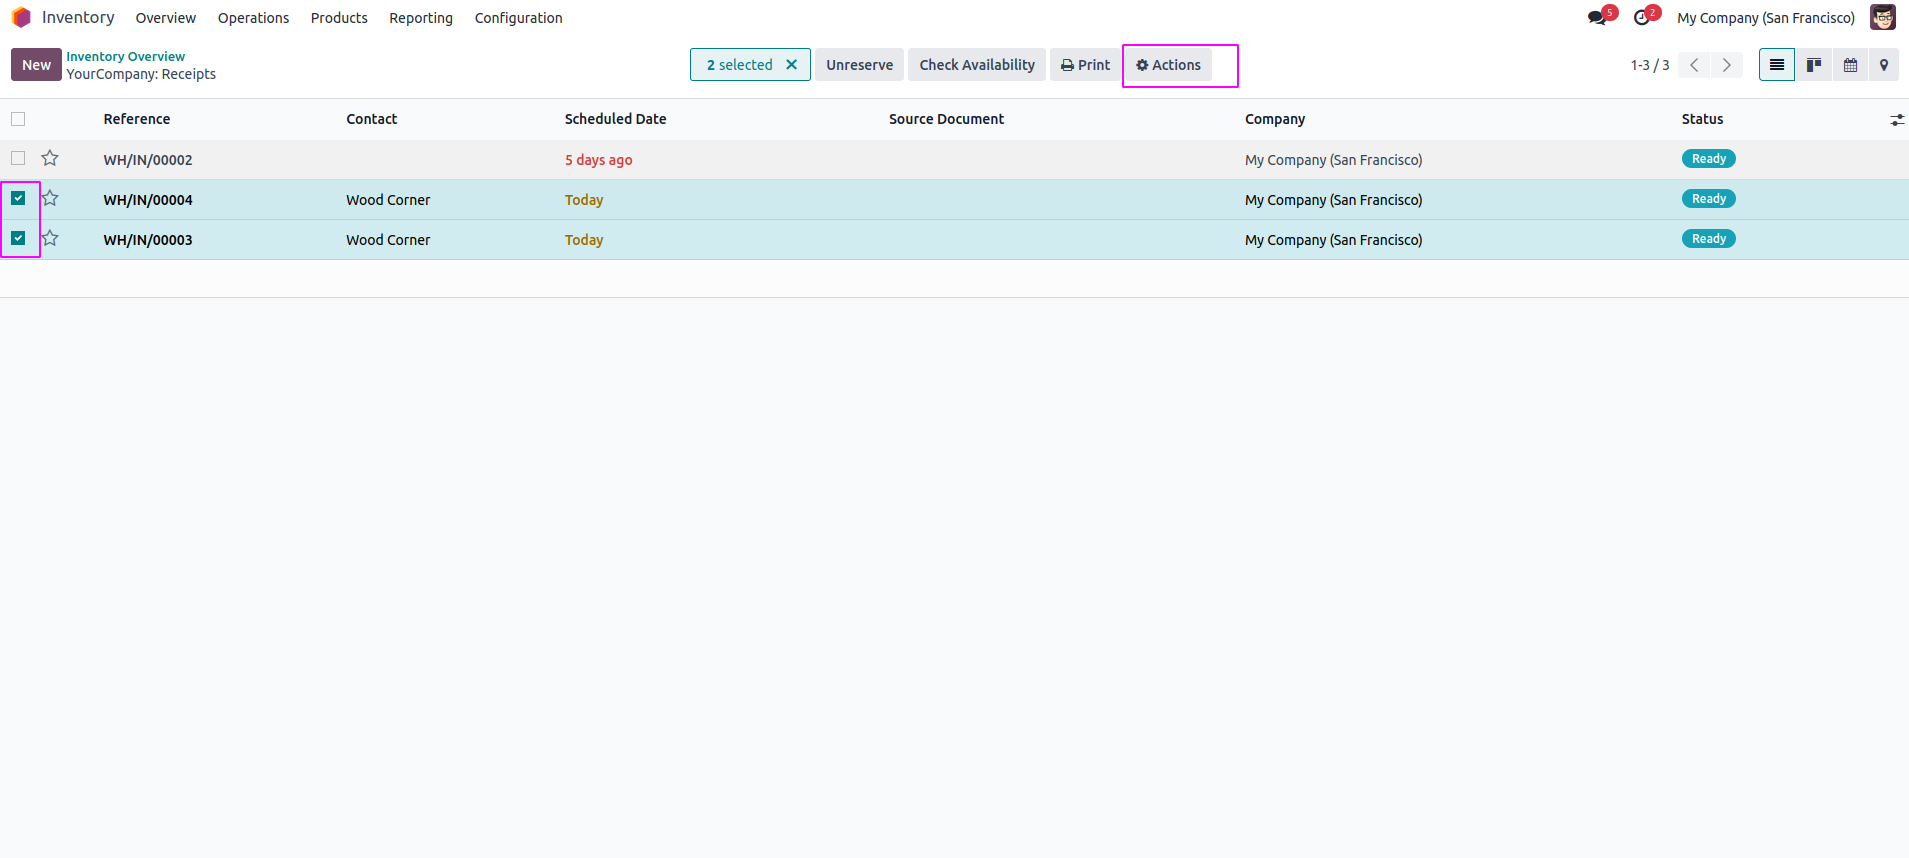The height and width of the screenshot is (858, 1909).
Task: Open the Configuration menu
Action: pos(518,18)
